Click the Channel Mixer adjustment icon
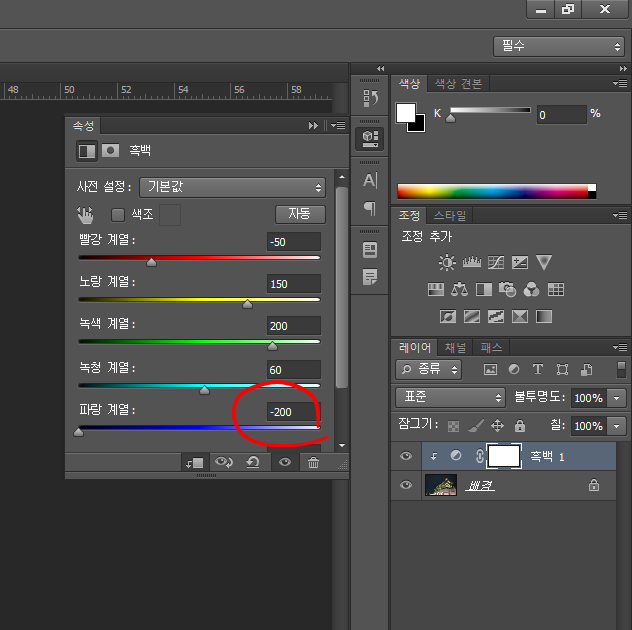Viewport: 632px width, 630px height. pos(531,289)
